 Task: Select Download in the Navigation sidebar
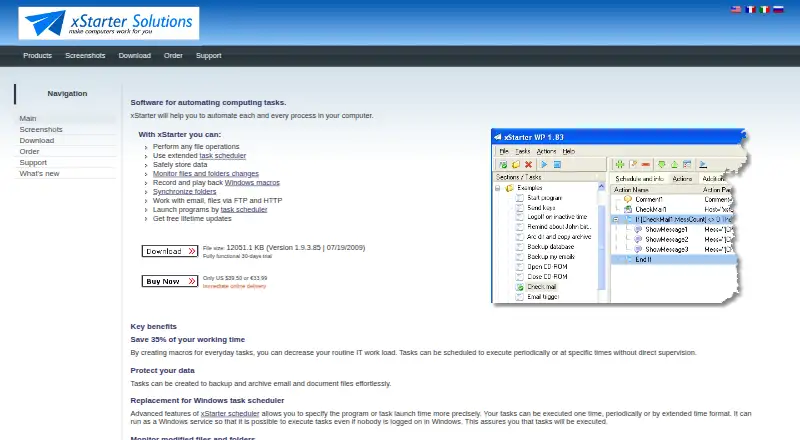[65, 140]
